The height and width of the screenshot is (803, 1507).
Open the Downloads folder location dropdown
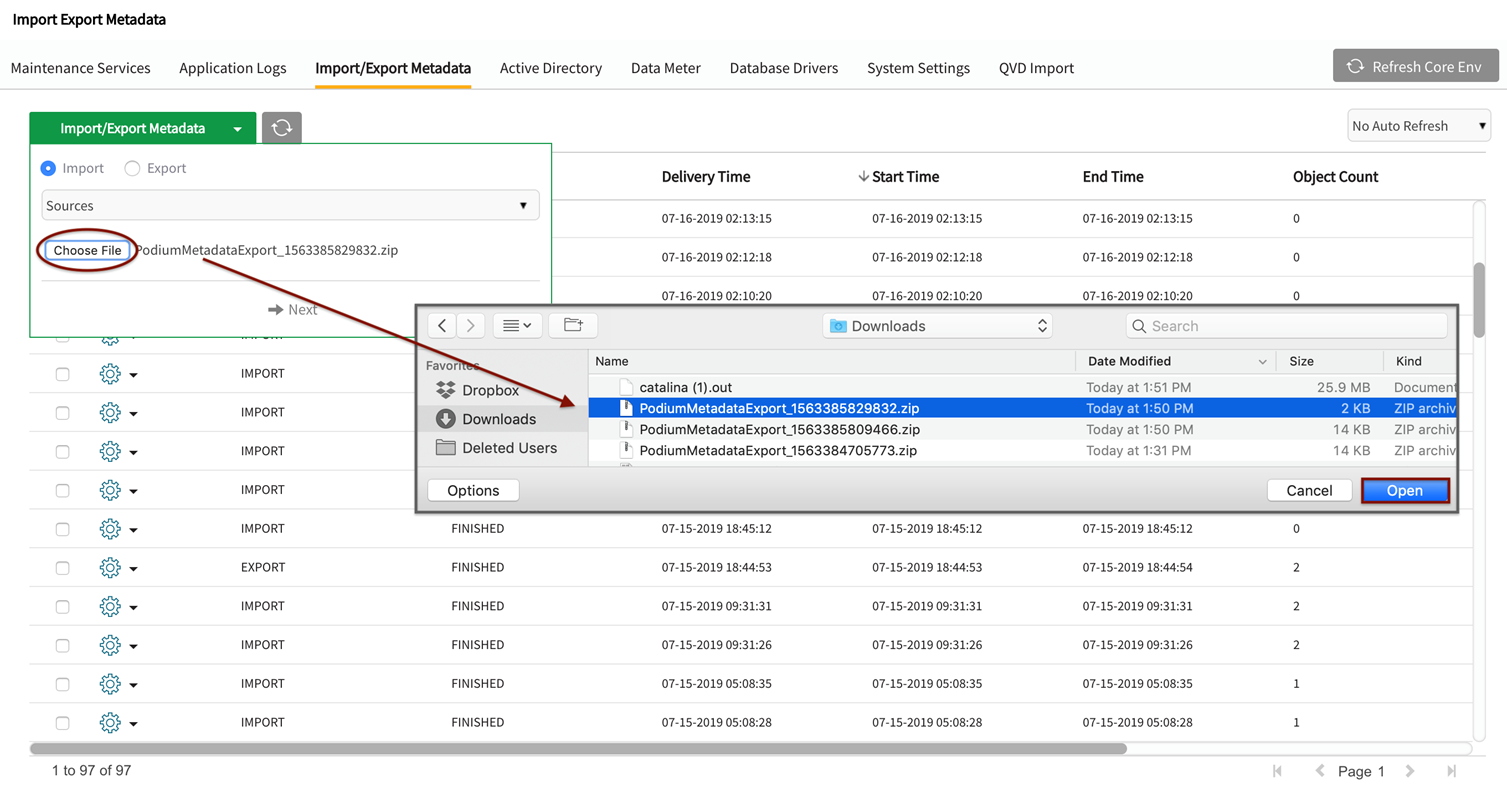937,326
